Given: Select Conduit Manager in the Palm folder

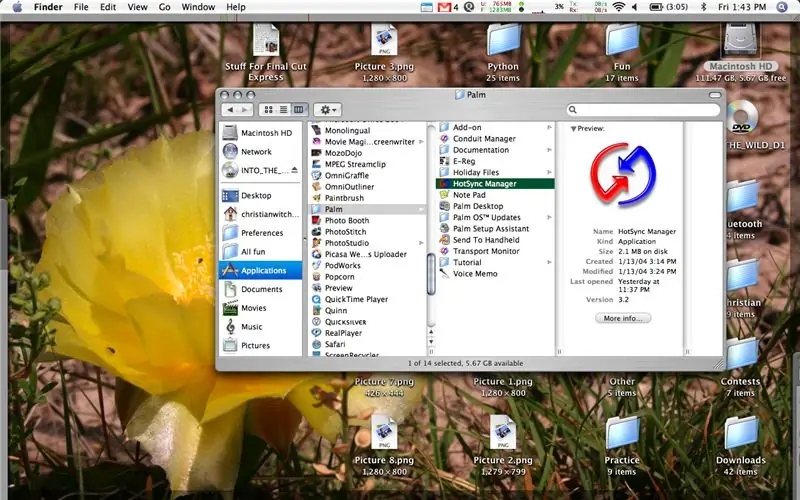Looking at the screenshot, I should [x=484, y=139].
